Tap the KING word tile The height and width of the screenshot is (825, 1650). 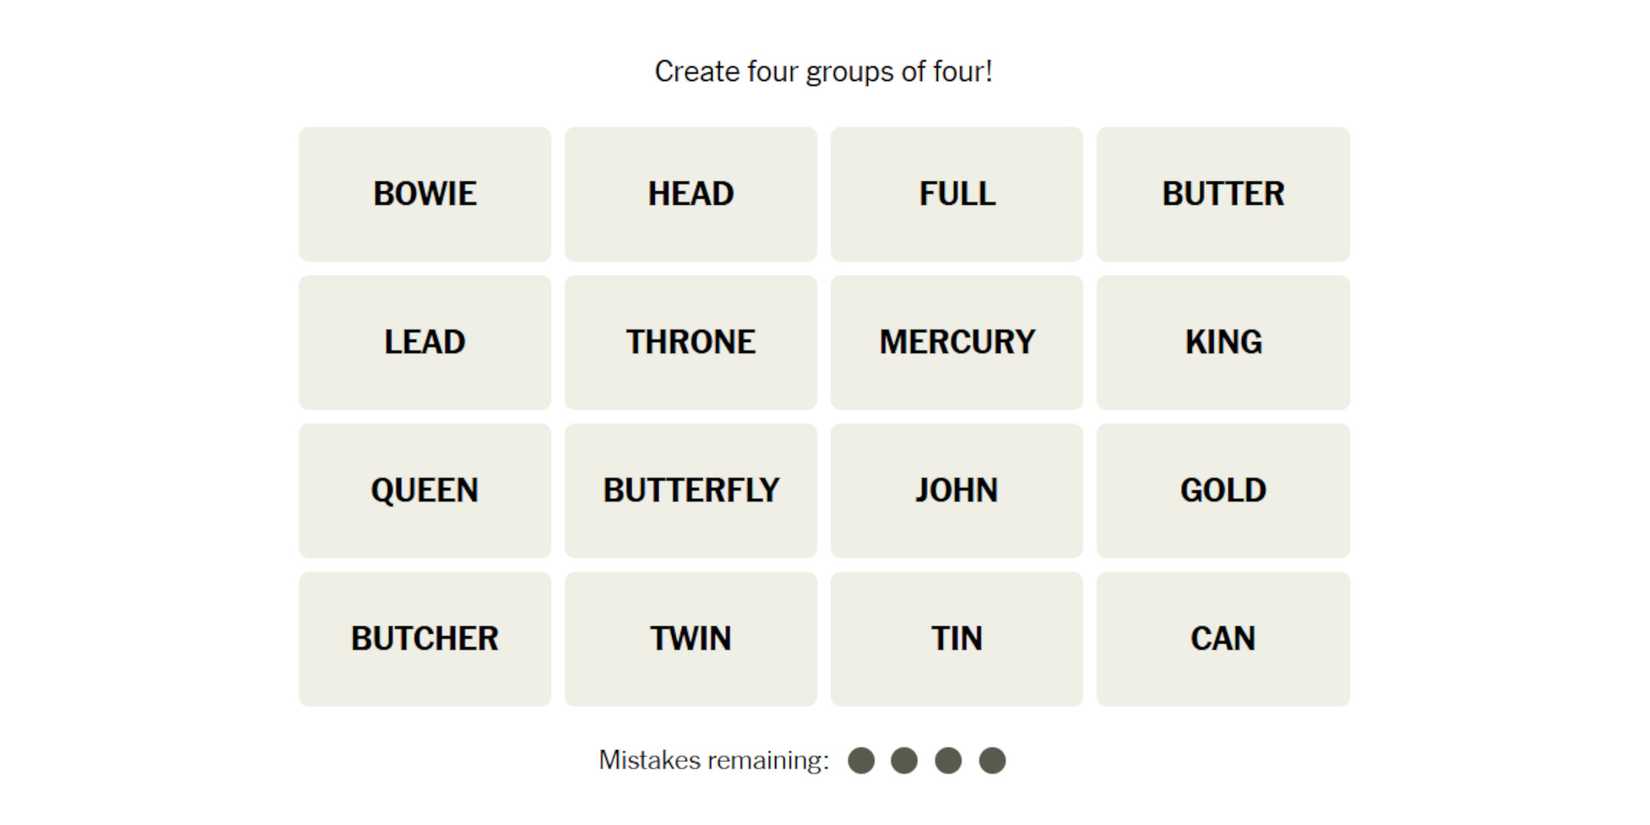click(1222, 342)
